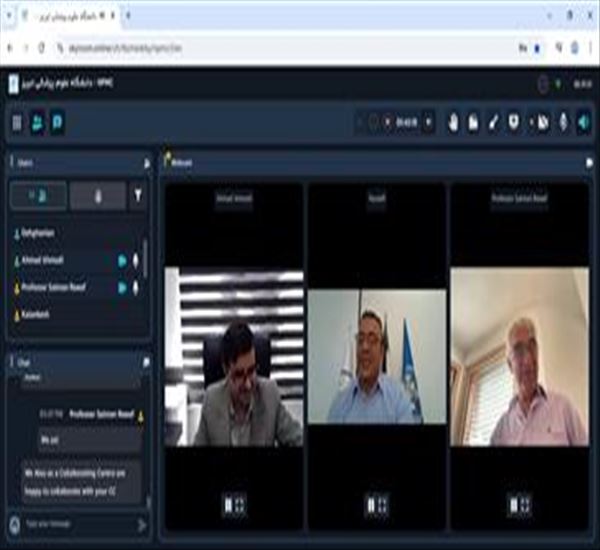Toggle webcam icon on Ahmad's user row
600x550 pixels.
[122, 261]
